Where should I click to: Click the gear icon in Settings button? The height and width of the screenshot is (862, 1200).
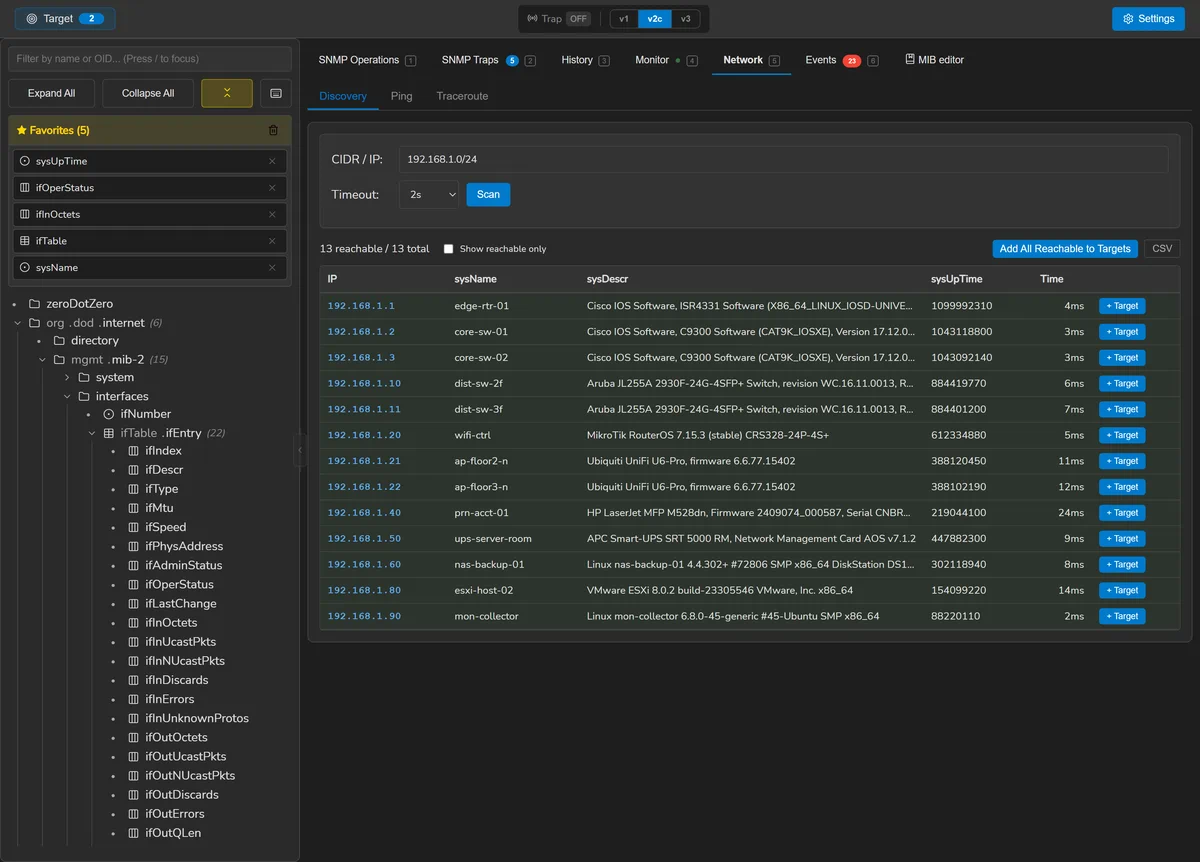pos(1128,19)
